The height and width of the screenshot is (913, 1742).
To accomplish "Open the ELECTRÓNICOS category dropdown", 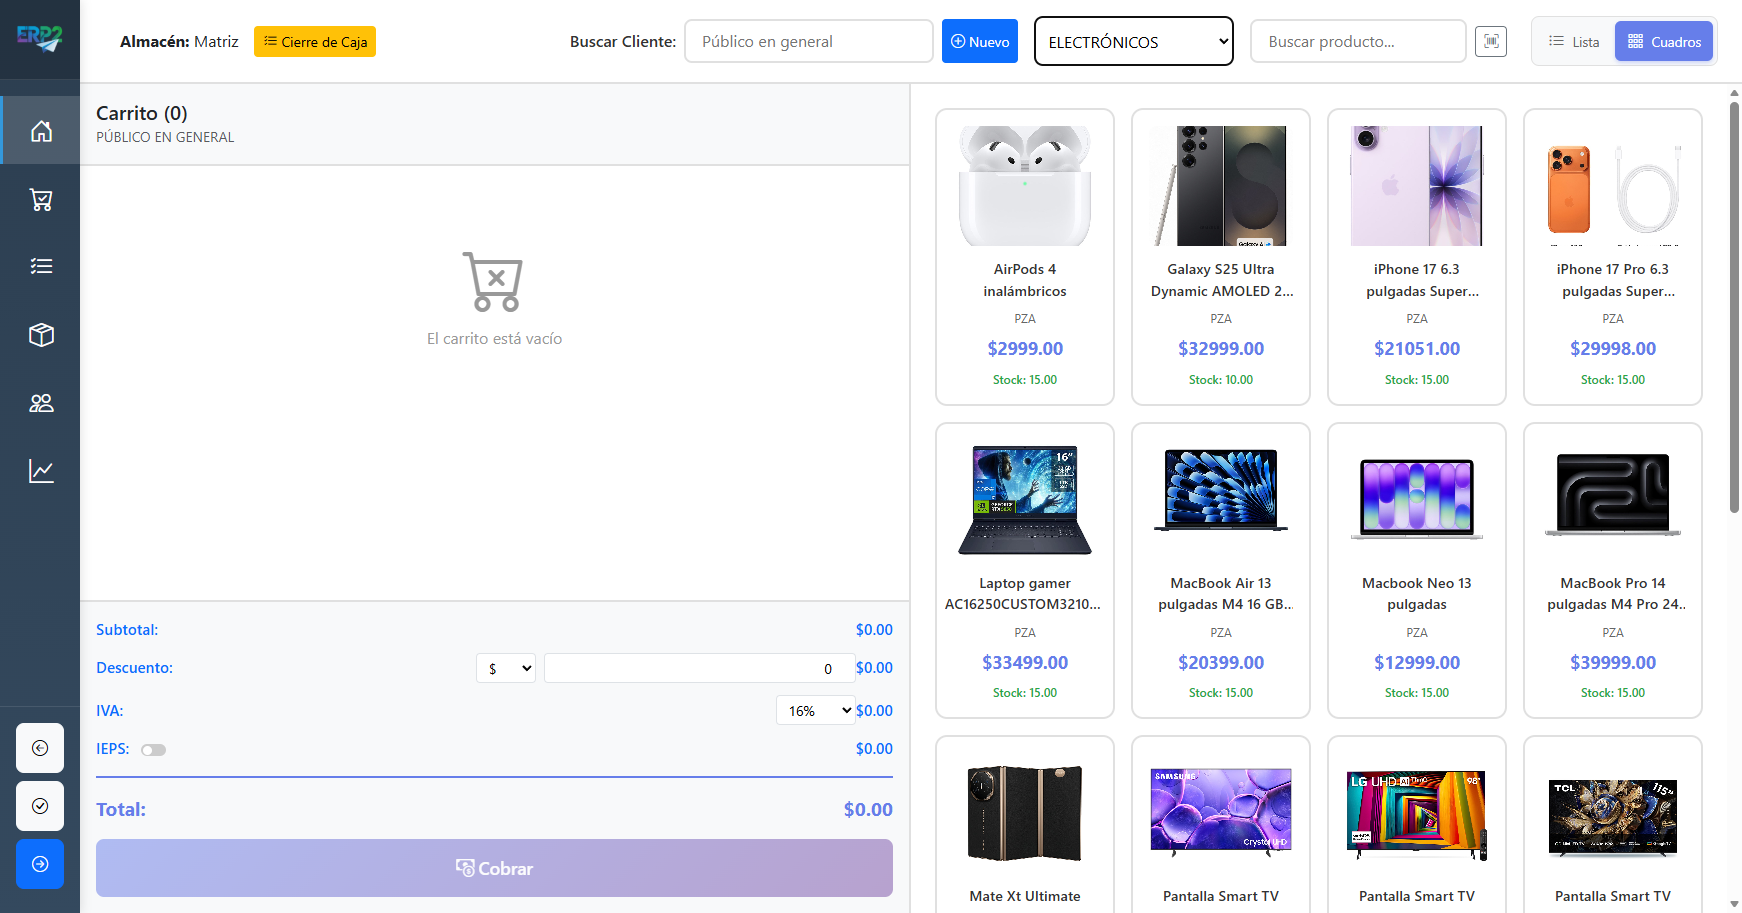I will point(1133,42).
